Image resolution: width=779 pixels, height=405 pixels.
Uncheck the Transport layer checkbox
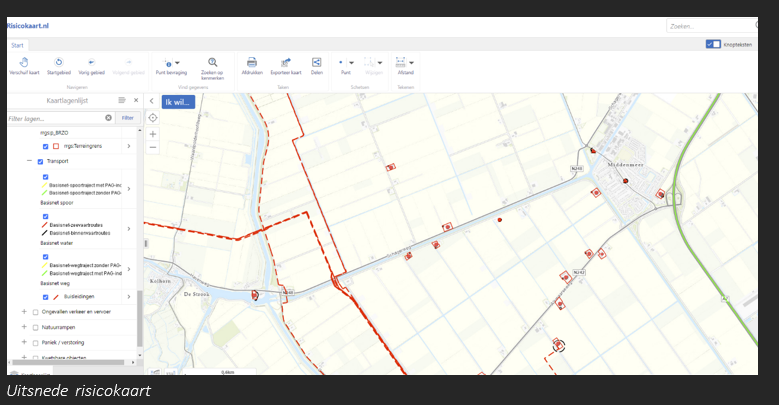point(40,161)
